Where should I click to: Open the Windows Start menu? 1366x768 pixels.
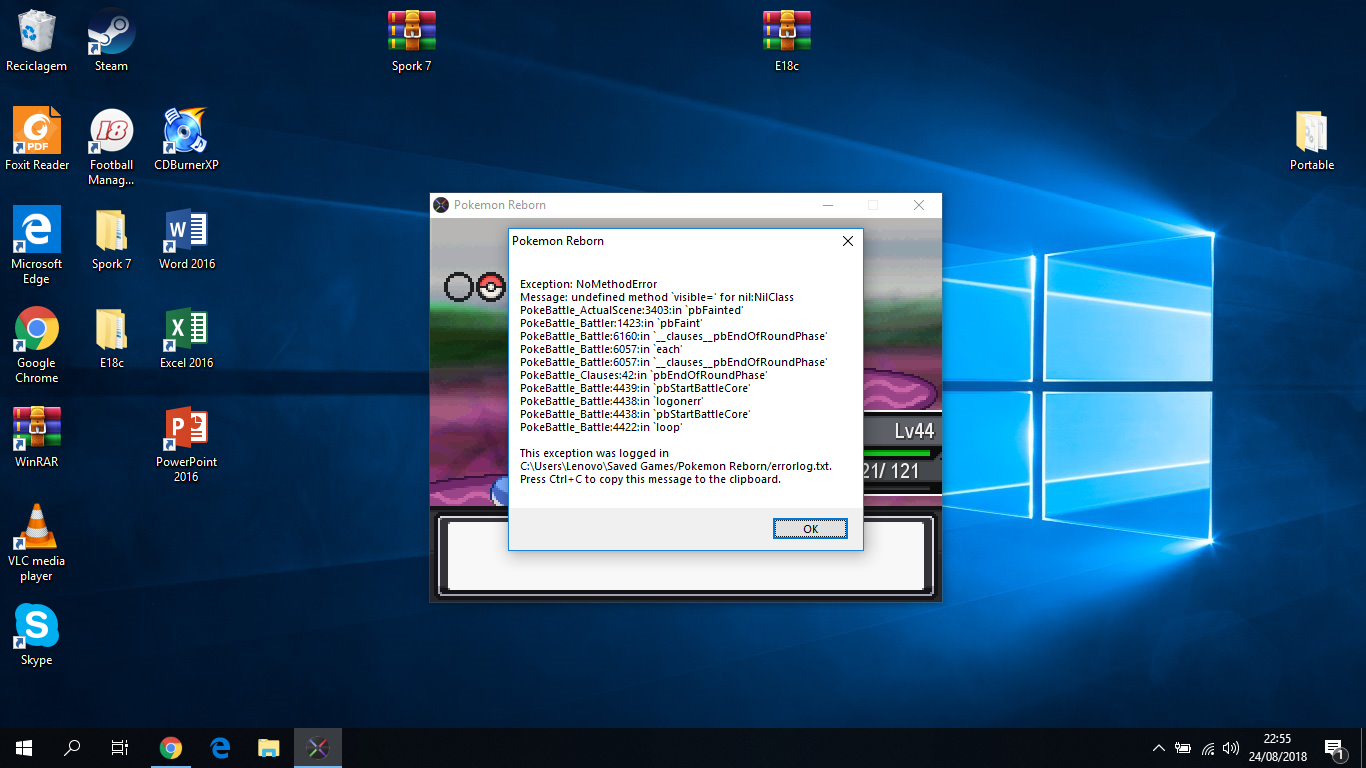coord(24,747)
